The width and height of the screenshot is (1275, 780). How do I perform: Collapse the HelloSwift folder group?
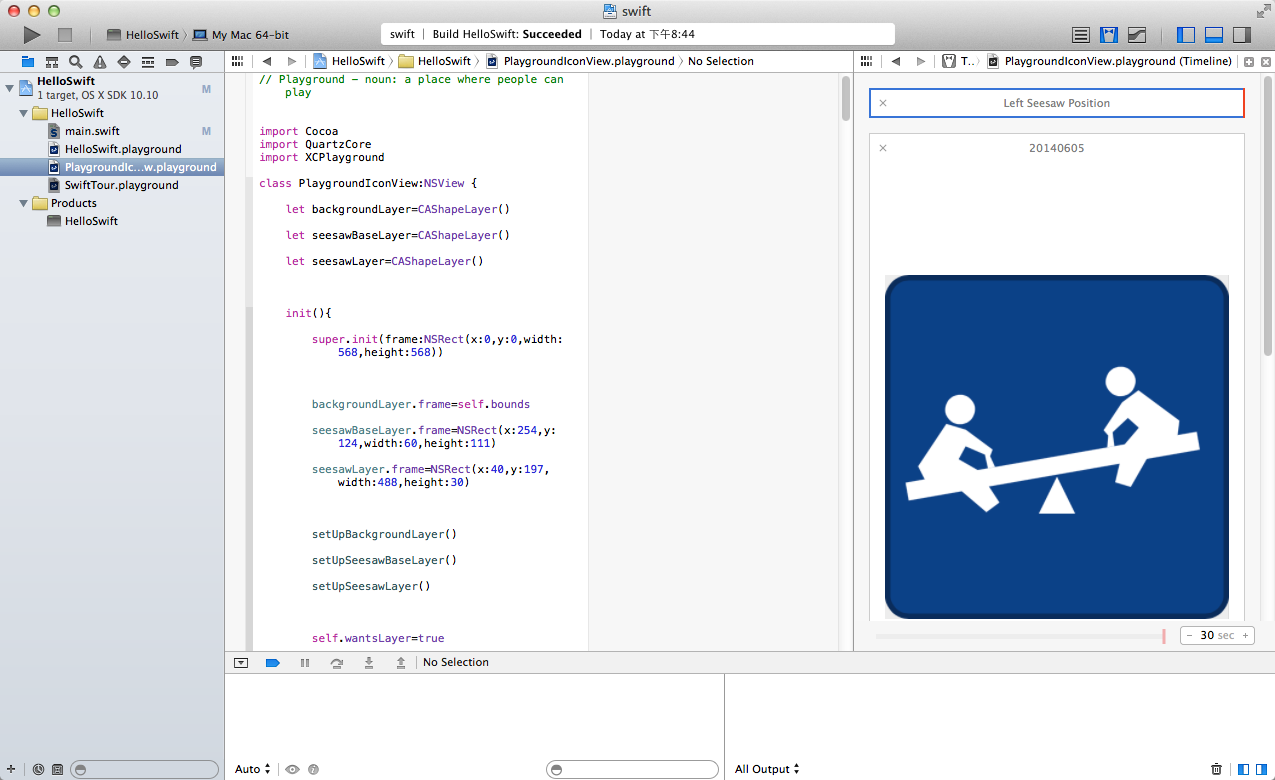(25, 113)
